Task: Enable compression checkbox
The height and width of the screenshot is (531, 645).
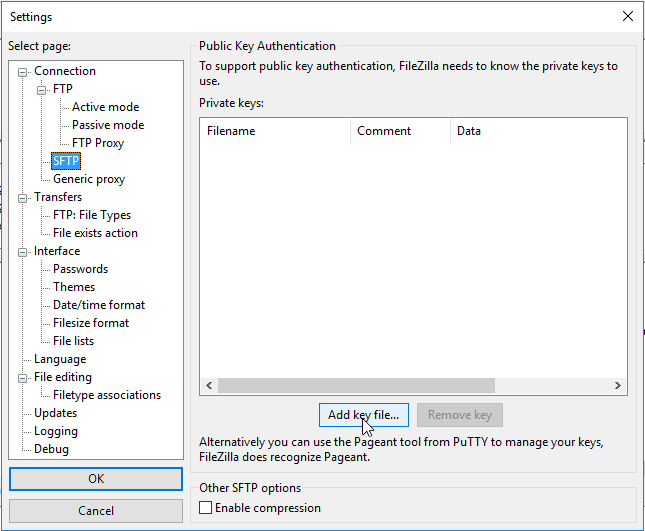Action: [x=206, y=508]
